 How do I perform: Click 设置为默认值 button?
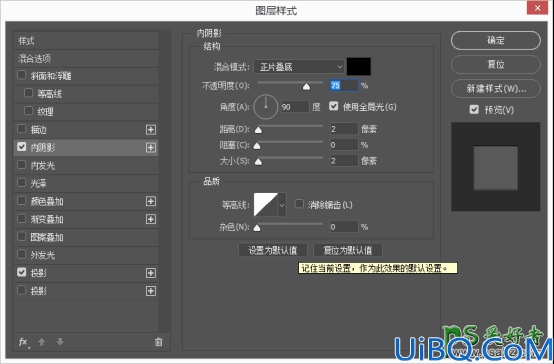click(x=273, y=250)
